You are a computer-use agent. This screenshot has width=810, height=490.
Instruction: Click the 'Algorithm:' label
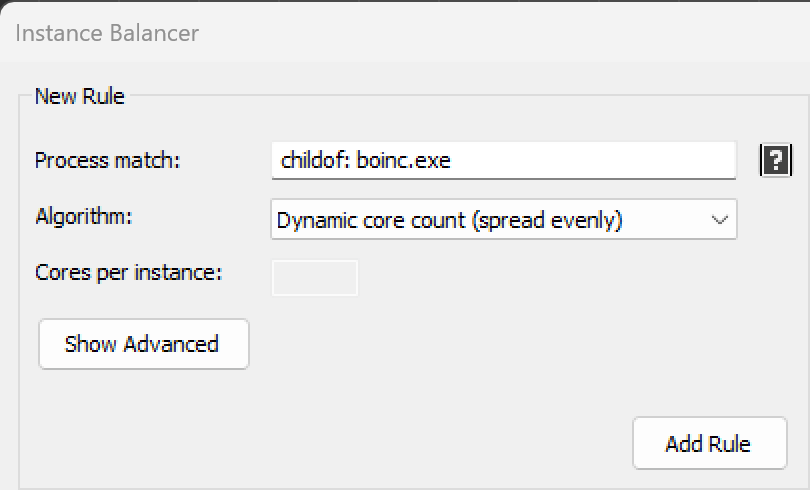(x=84, y=216)
